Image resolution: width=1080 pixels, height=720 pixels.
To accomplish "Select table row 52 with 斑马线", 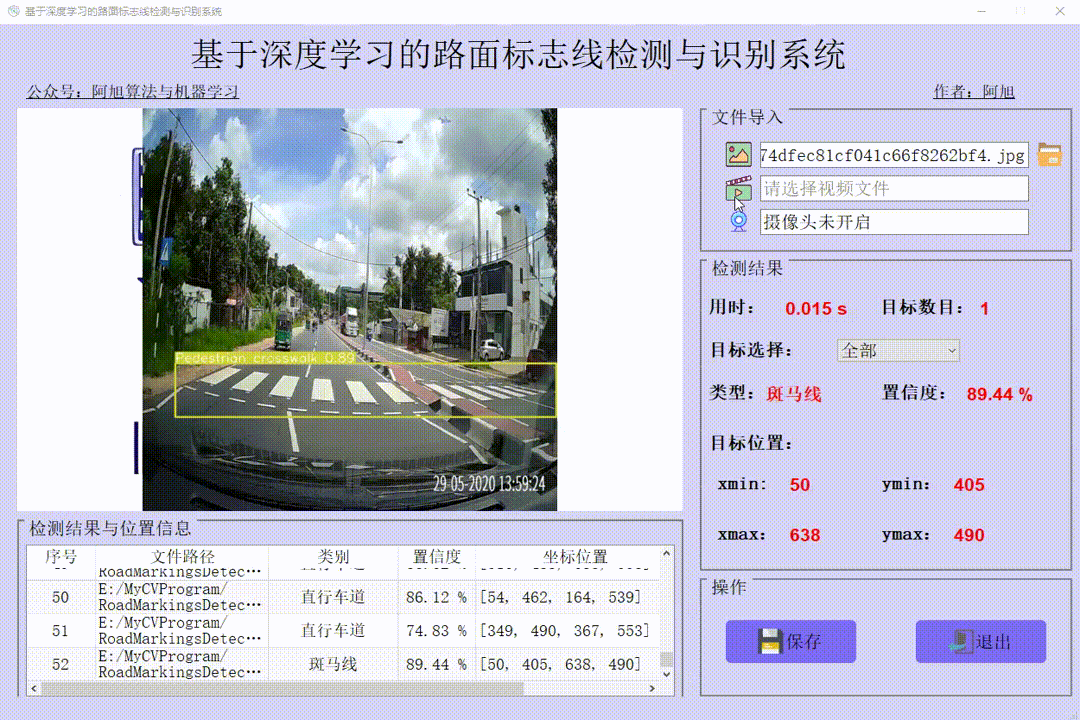I will click(343, 664).
